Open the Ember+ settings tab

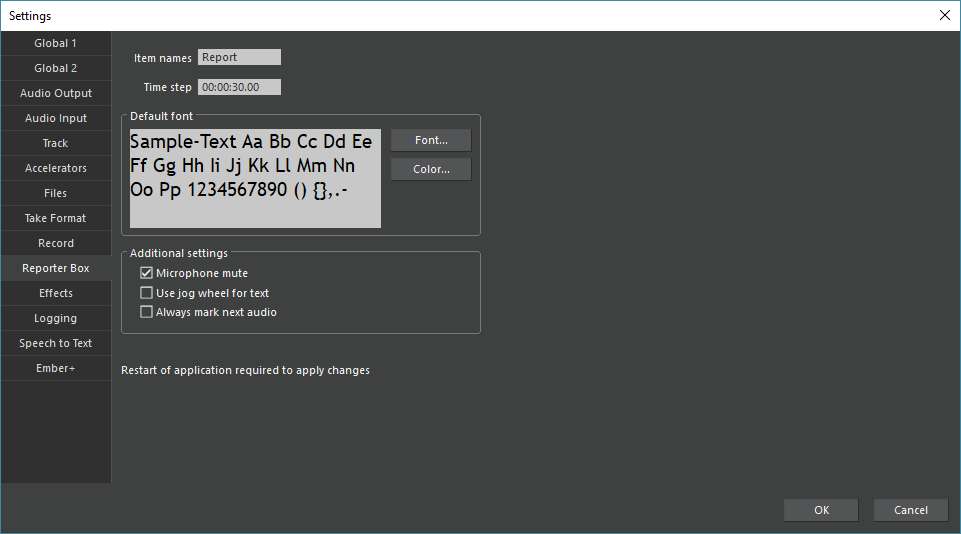55,368
